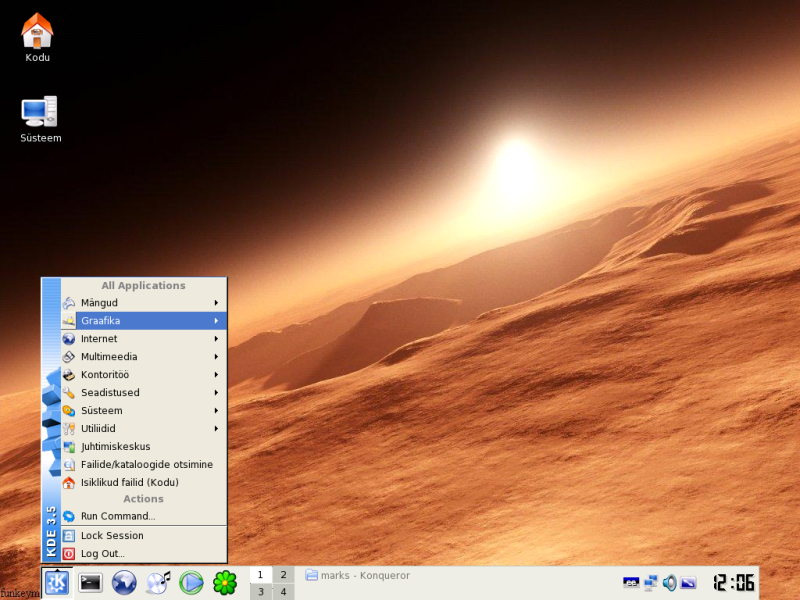This screenshot has width=800, height=600.
Task: Click the Utiliidid menu label text
Action: point(98,429)
